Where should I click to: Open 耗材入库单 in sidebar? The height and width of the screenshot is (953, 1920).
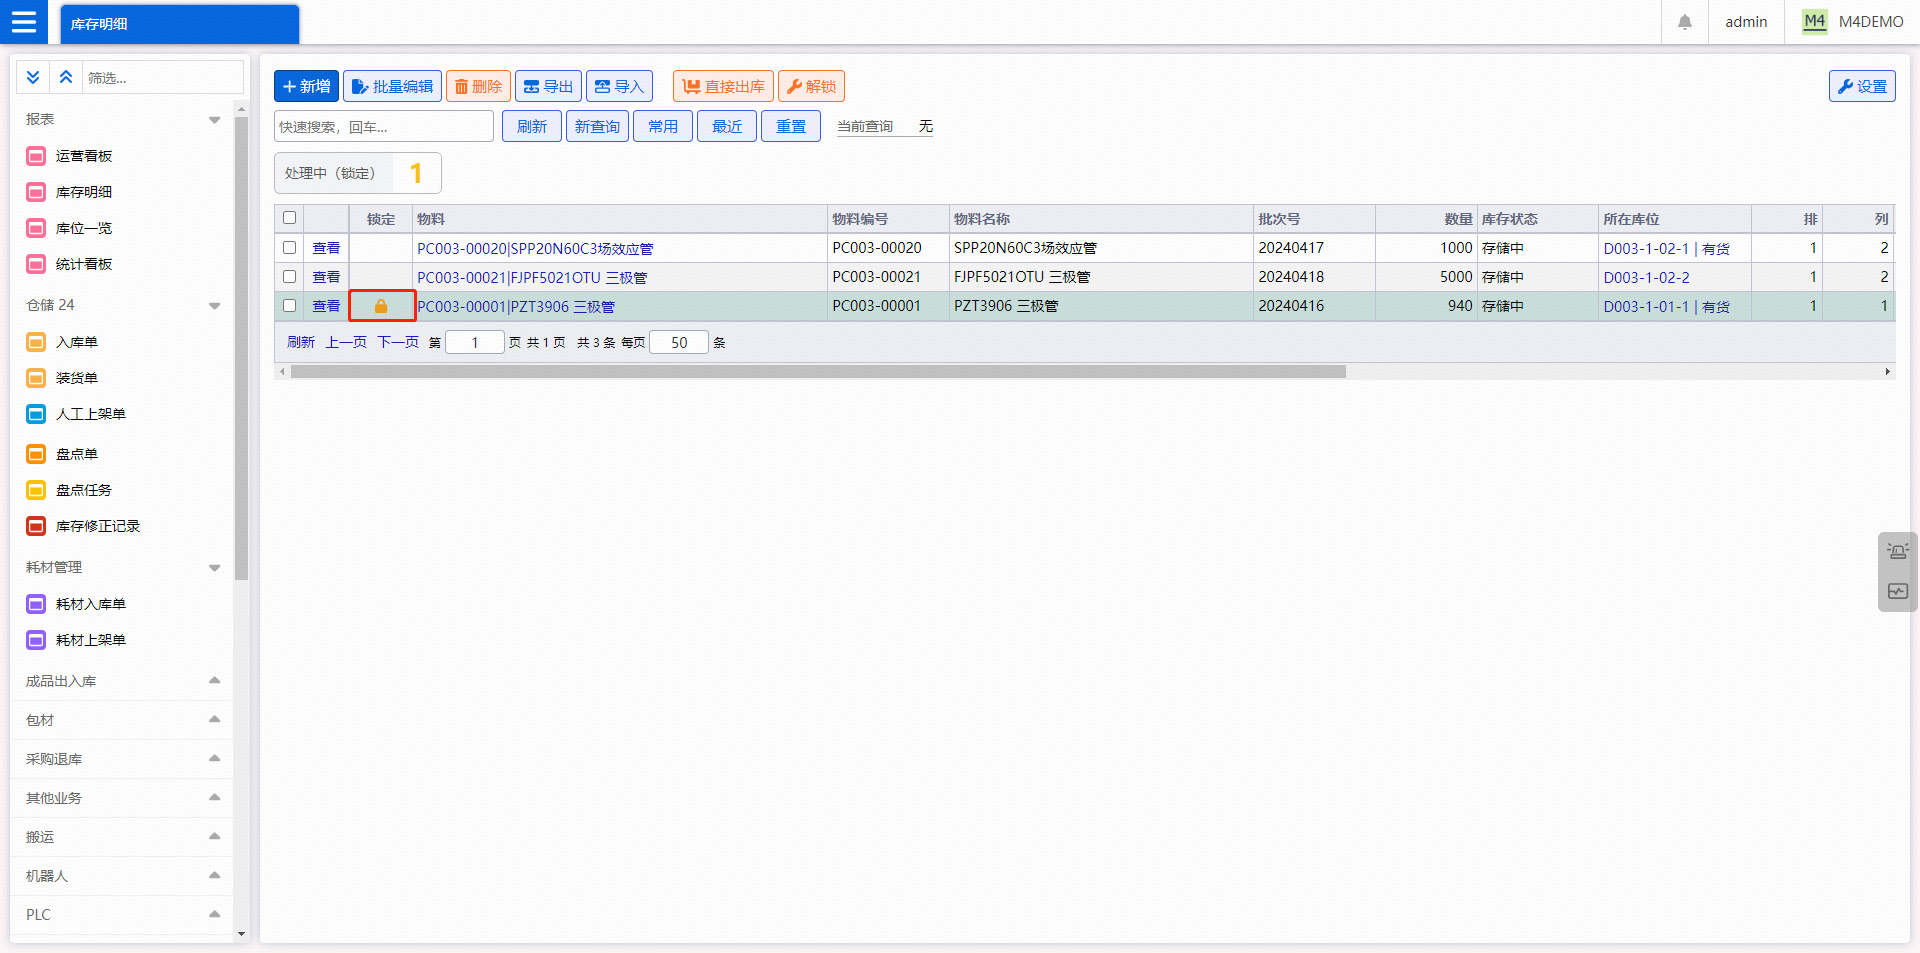[x=91, y=604]
